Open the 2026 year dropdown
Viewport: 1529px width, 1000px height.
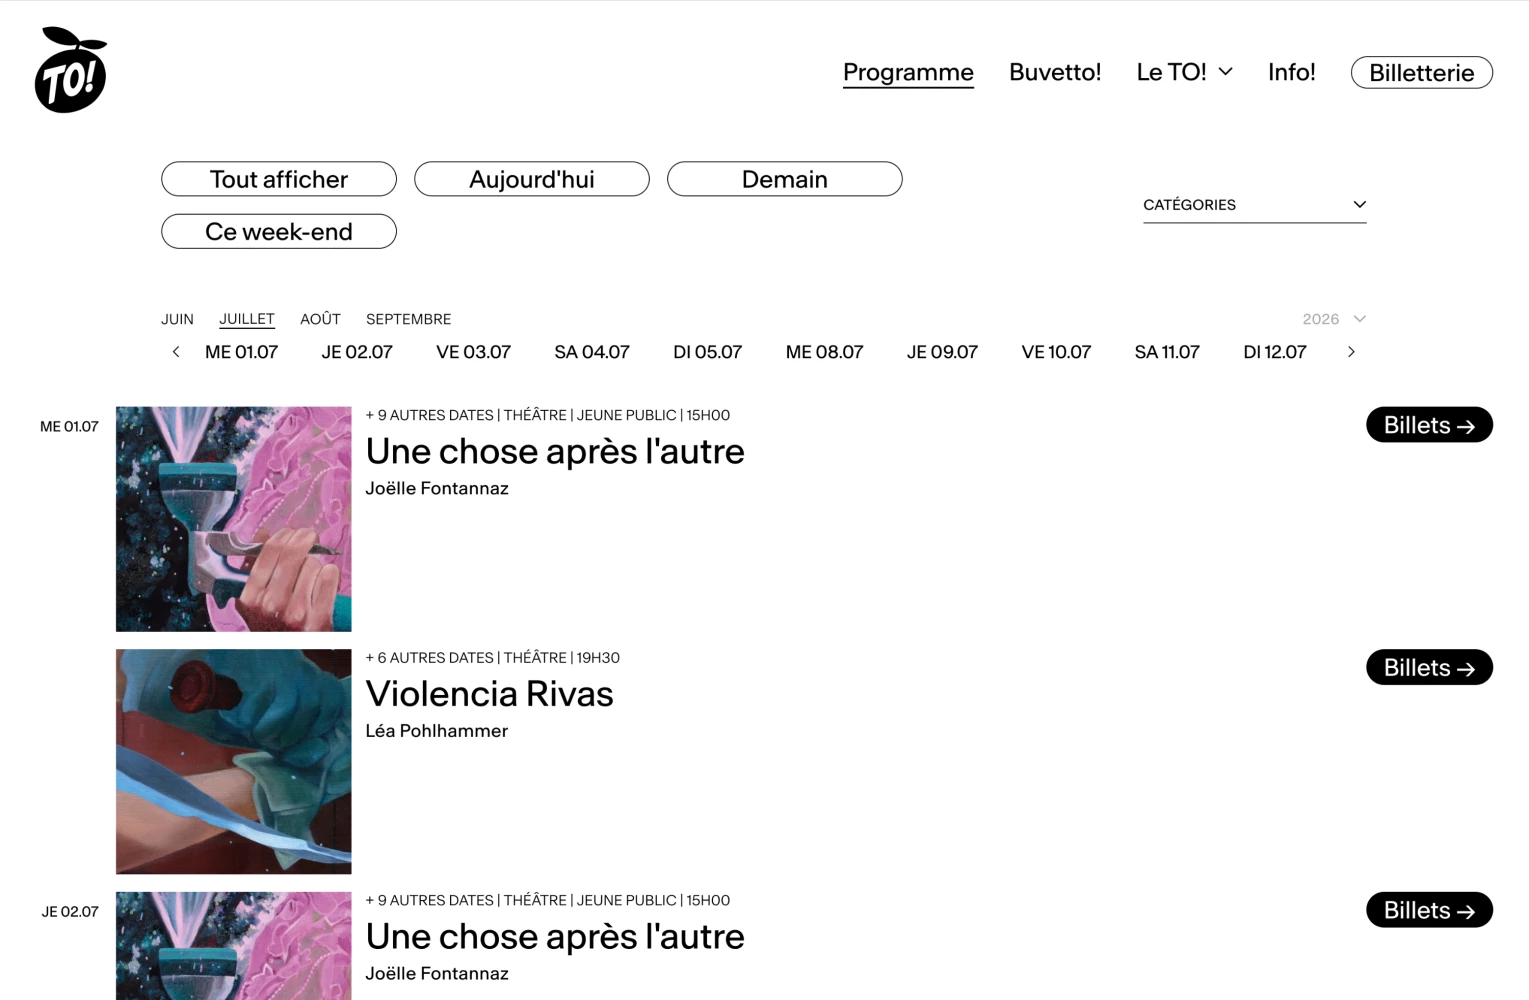point(1333,319)
